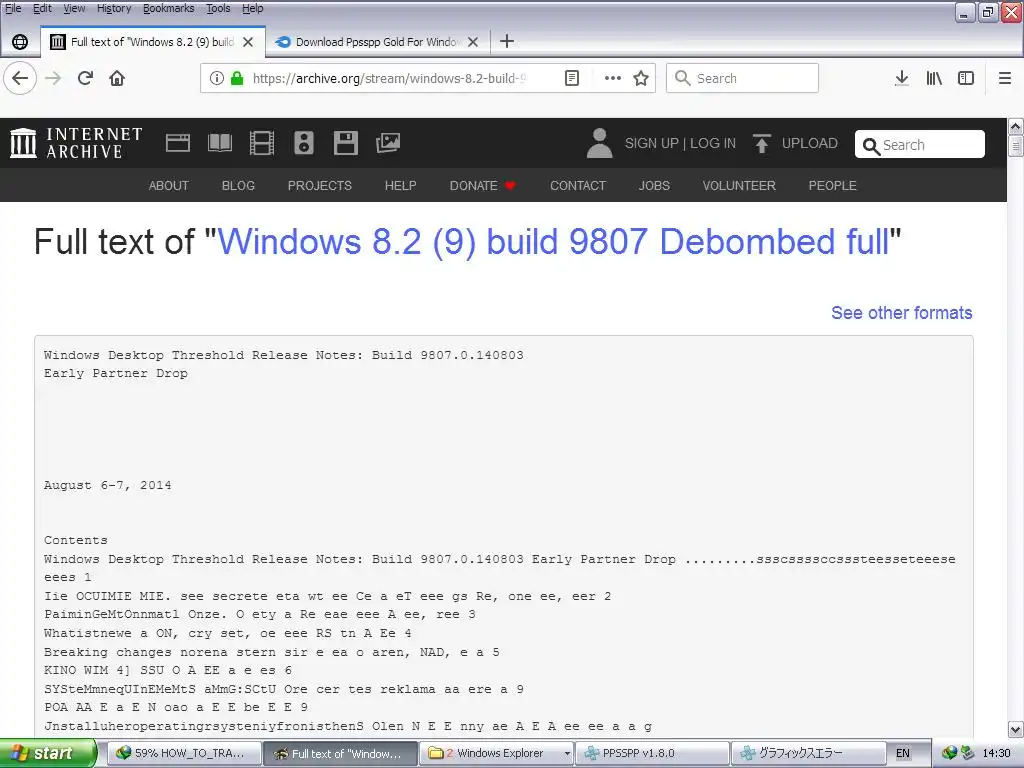The width and height of the screenshot is (1024, 768).
Task: Click See other formats link
Action: [x=902, y=313]
